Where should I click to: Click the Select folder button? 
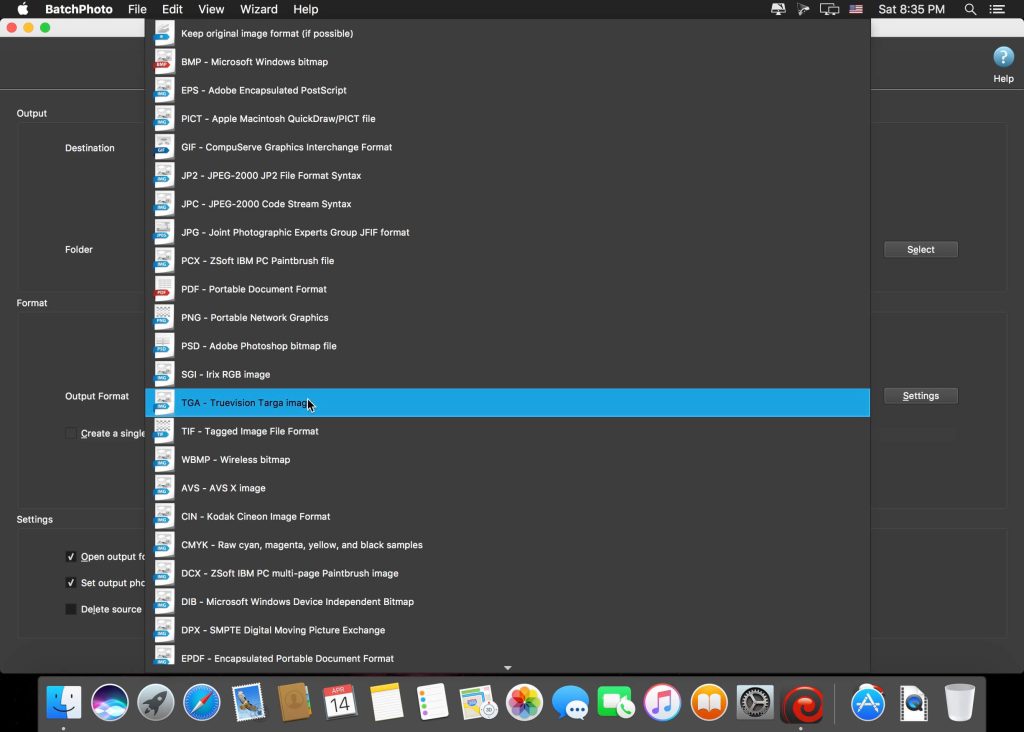click(x=920, y=250)
